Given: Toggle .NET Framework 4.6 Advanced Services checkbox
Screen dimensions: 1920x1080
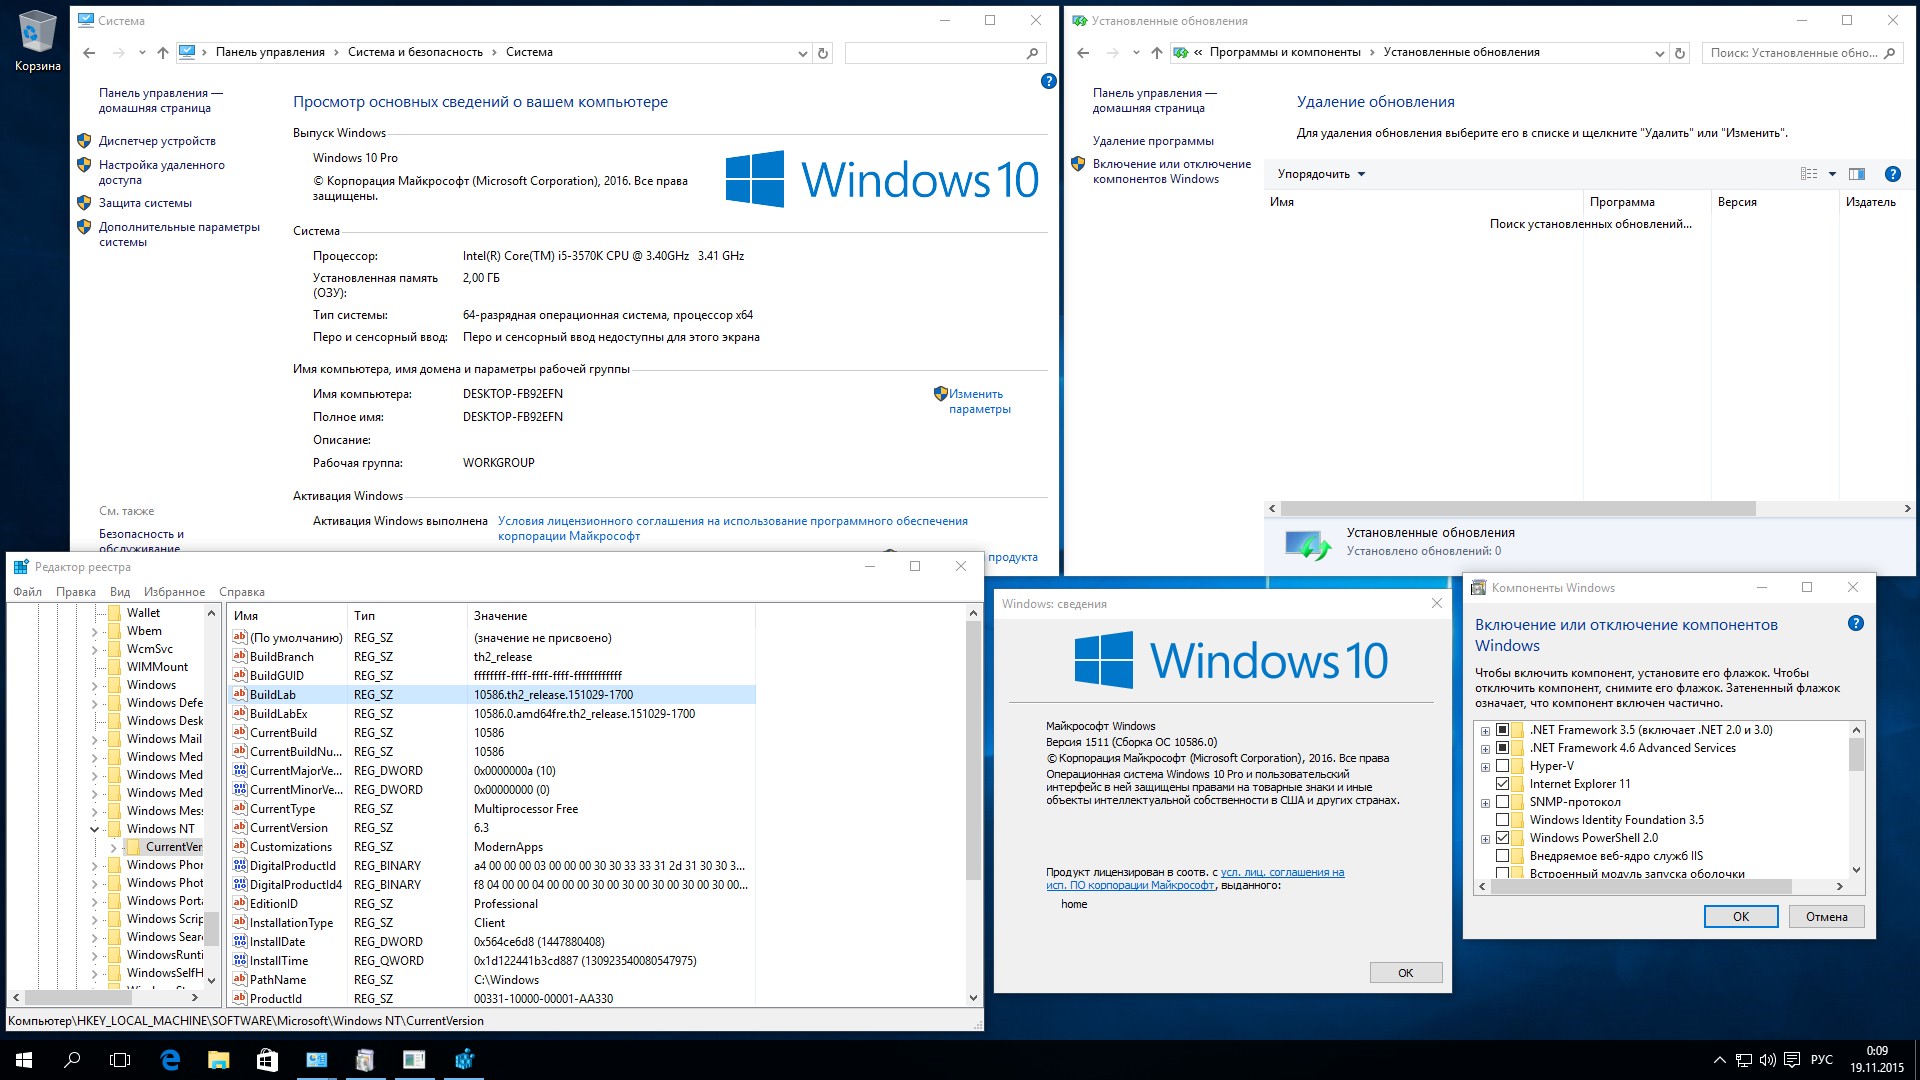Looking at the screenshot, I should (x=1502, y=748).
